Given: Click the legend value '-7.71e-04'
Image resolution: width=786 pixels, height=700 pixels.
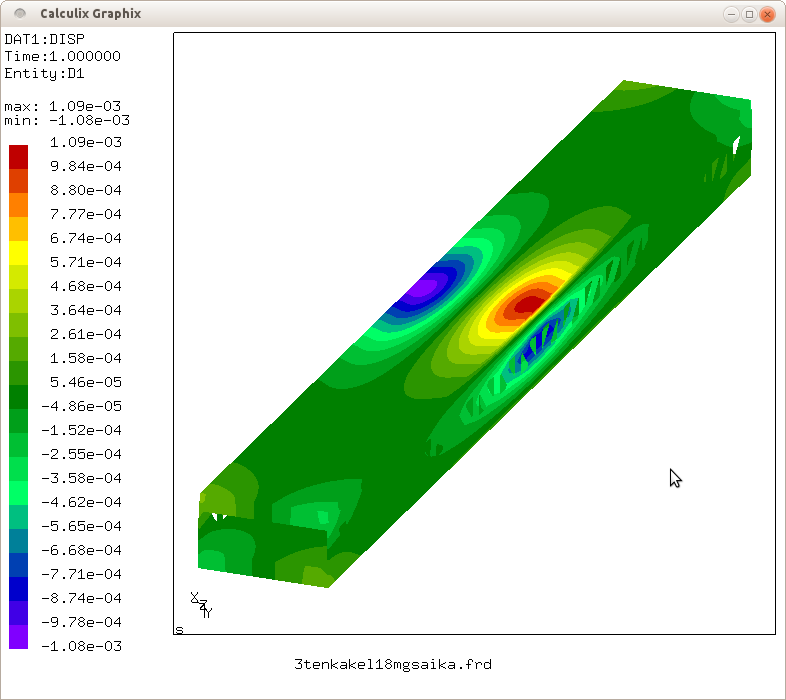Looking at the screenshot, I should click(x=82, y=574).
